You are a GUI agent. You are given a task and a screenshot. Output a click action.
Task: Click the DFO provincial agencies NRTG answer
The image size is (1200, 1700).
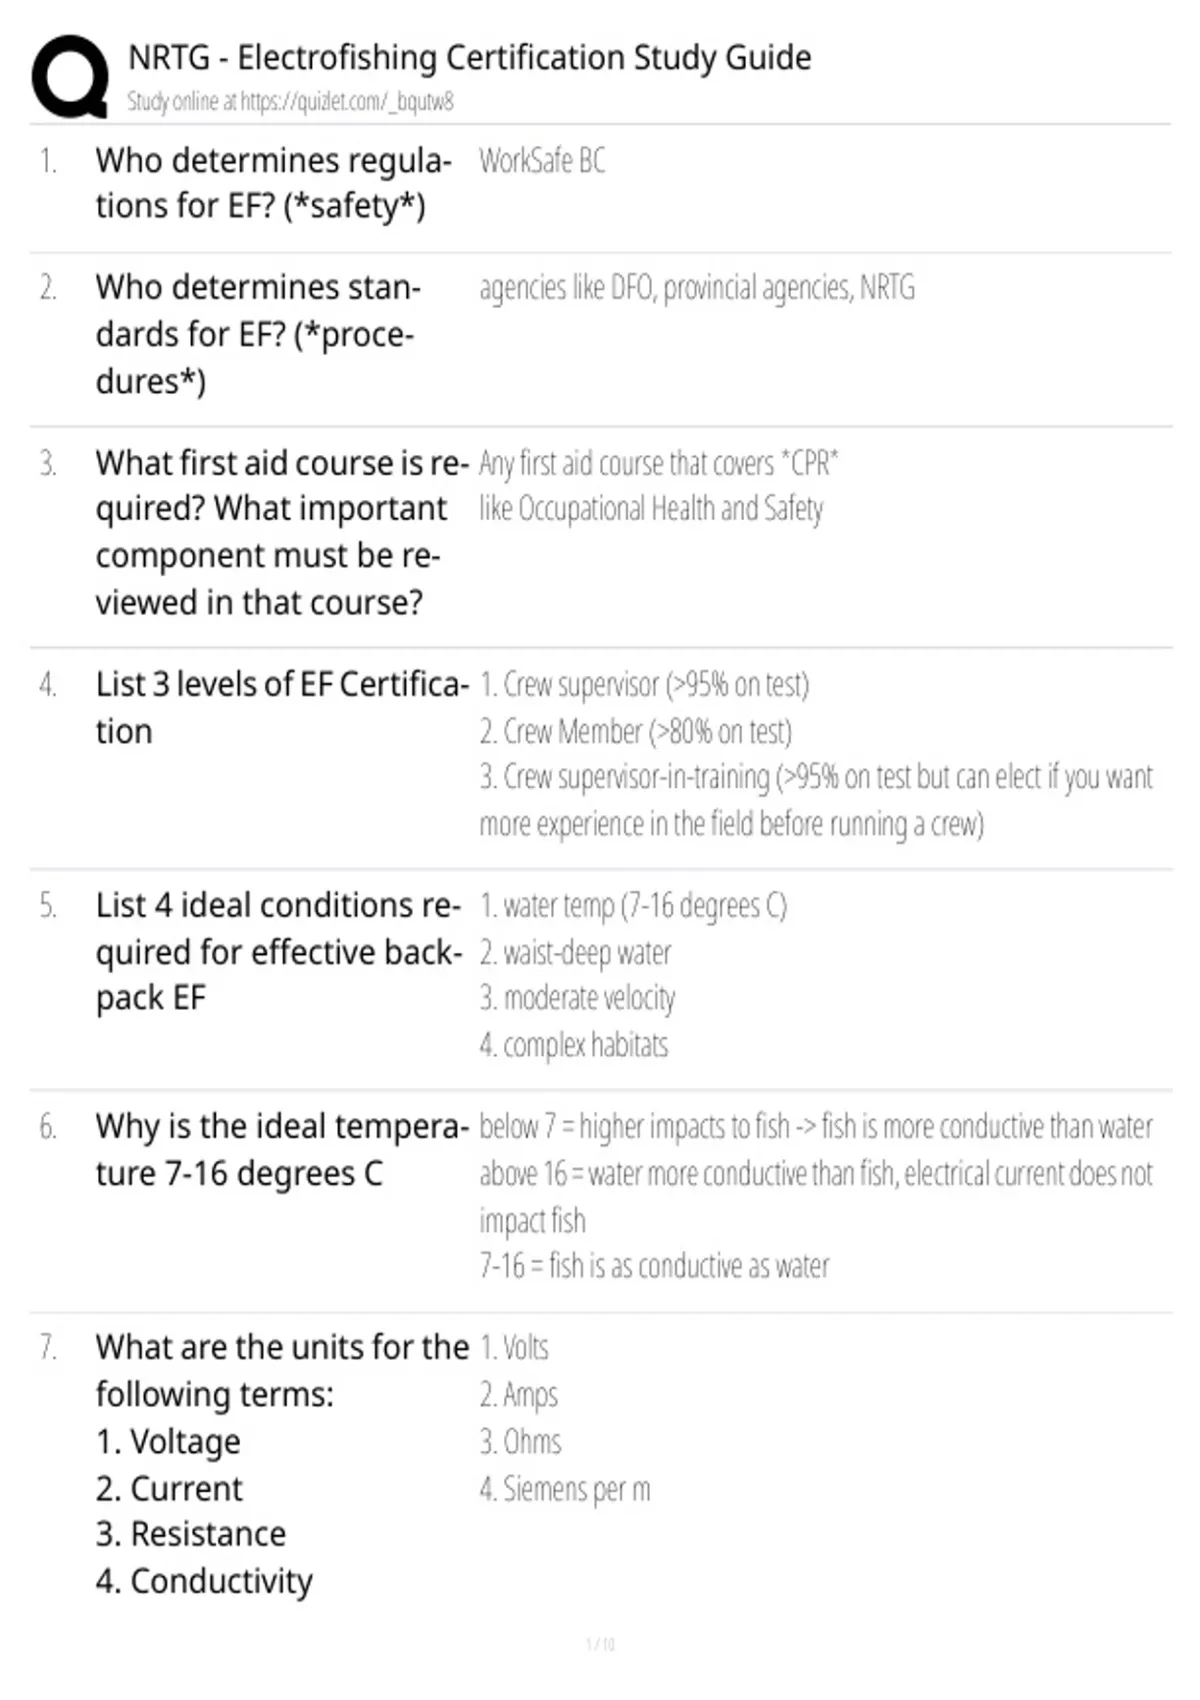coord(697,288)
